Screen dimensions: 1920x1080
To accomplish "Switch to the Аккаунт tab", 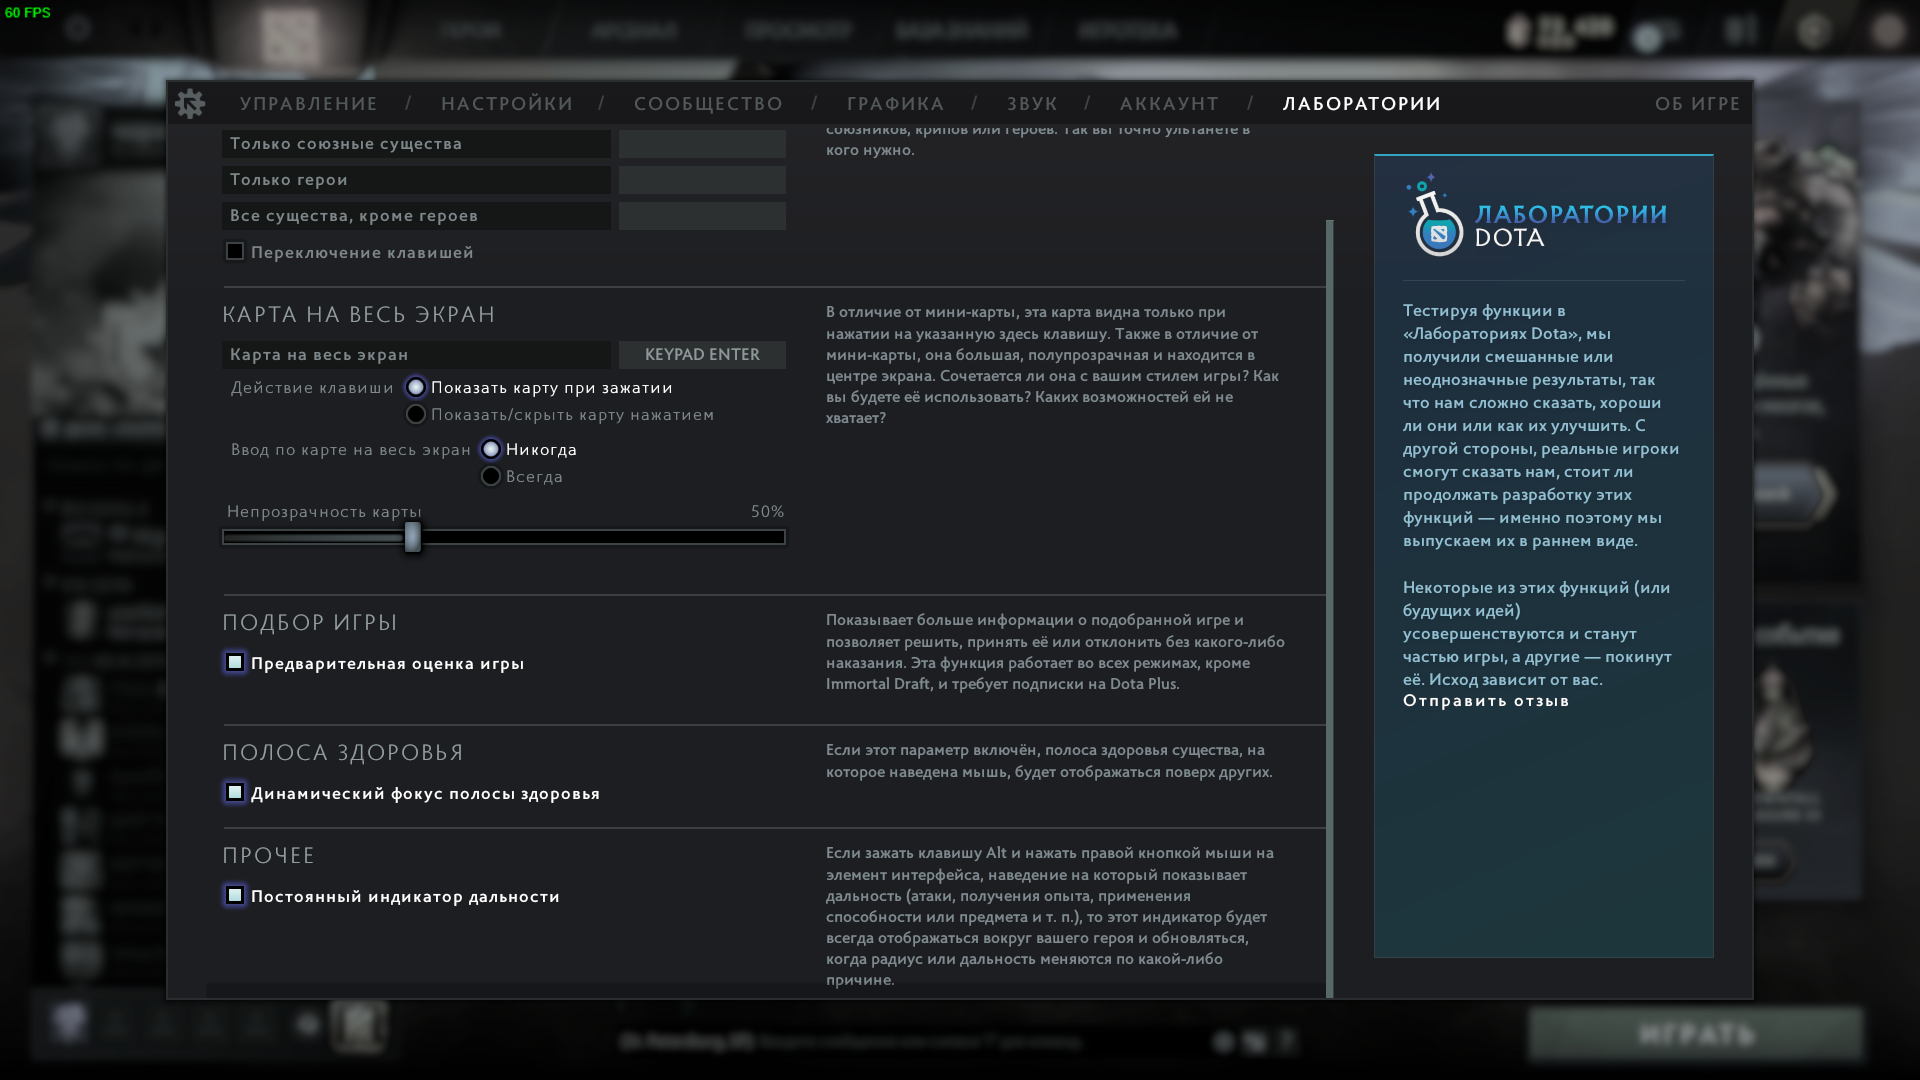I will (1169, 104).
